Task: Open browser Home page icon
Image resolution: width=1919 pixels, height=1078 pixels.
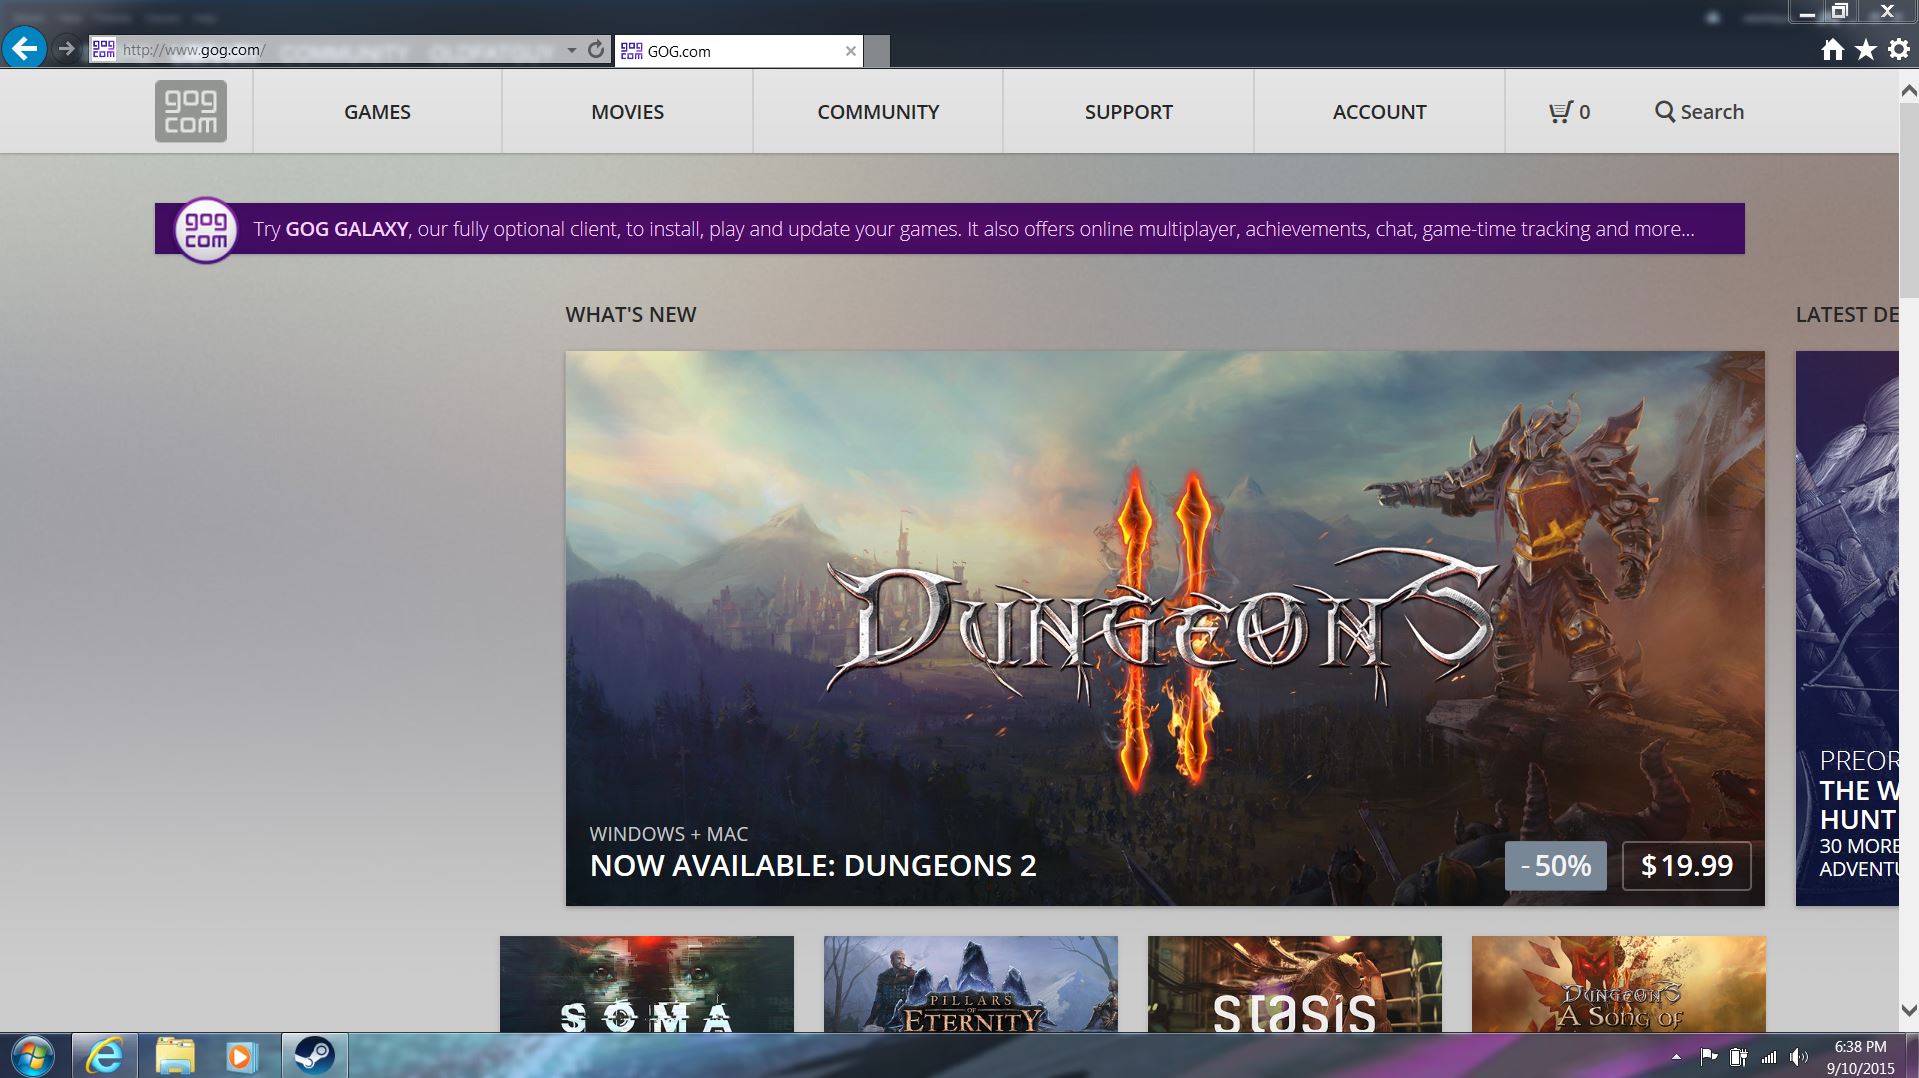Action: 1832,49
